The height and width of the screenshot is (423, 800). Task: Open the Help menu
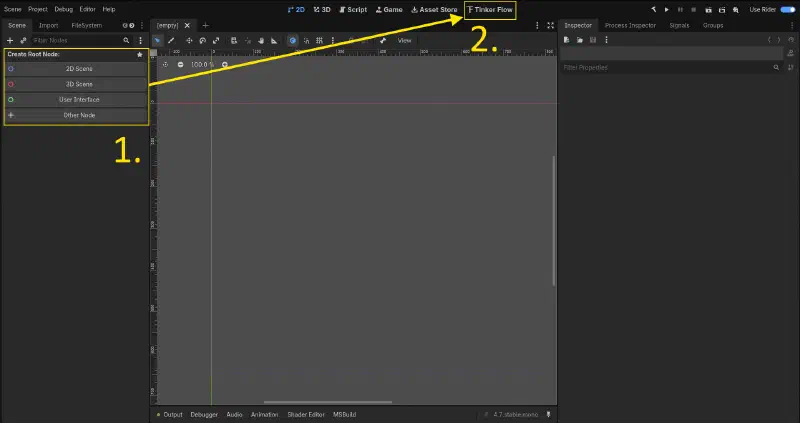pyautogui.click(x=109, y=9)
